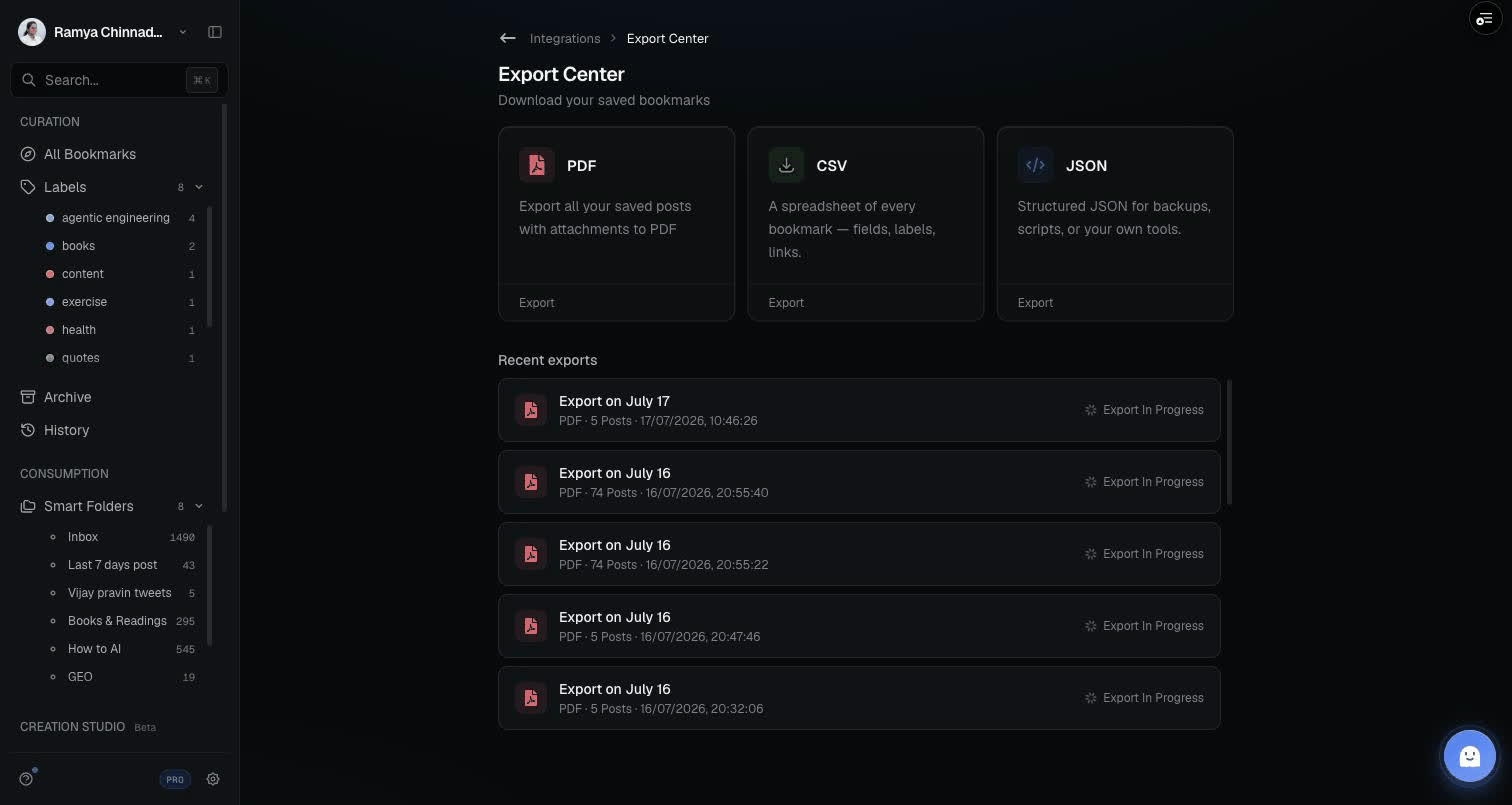Click Export In Progress for 20:32:06 export
Screen dimensions: 1512x805
[1153, 698]
